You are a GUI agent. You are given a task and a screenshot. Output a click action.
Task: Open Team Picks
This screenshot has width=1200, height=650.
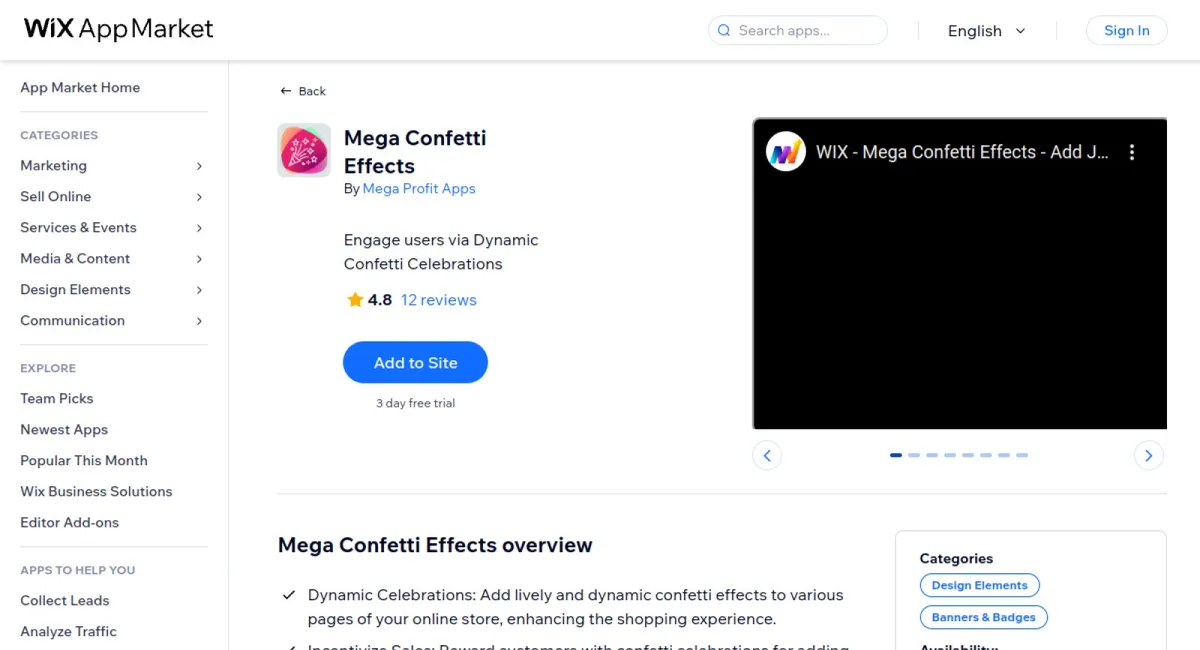(x=56, y=399)
